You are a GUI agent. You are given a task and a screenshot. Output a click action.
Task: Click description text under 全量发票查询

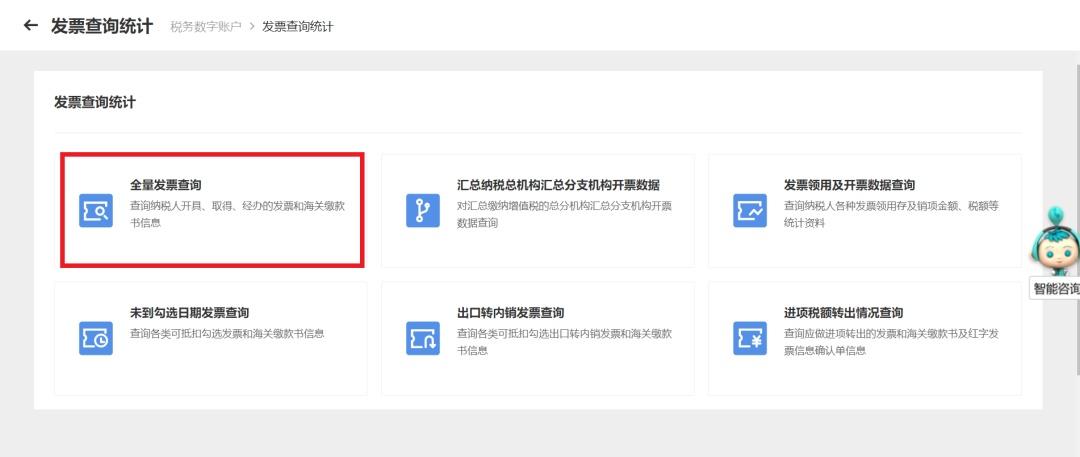(x=237, y=213)
